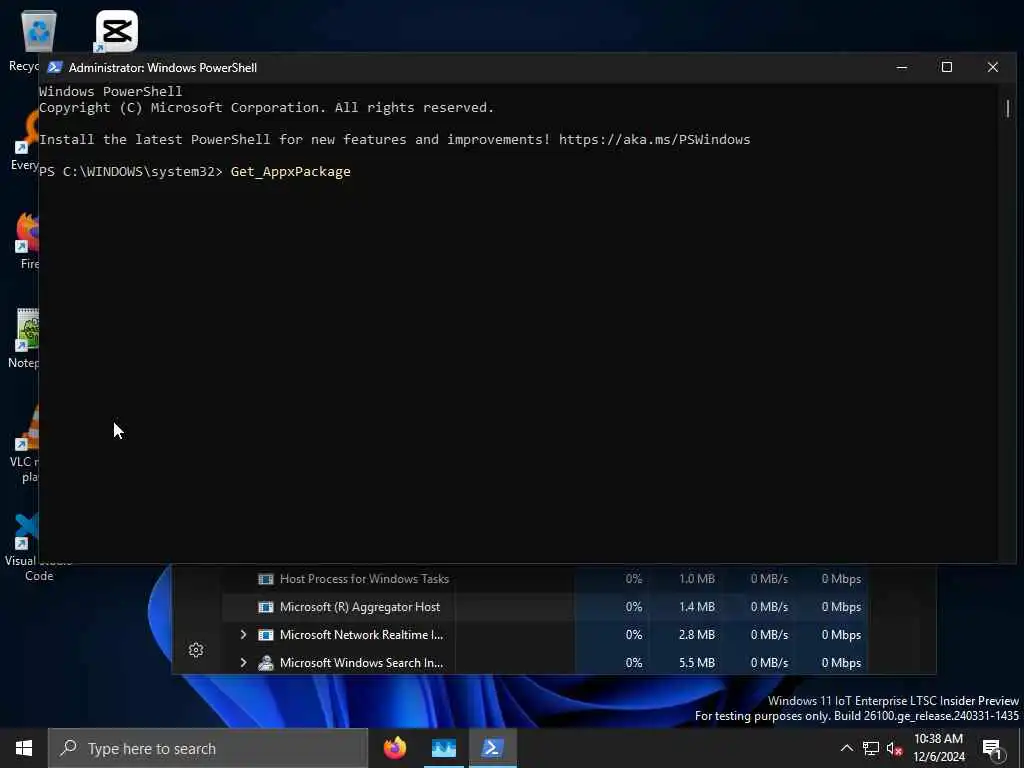Viewport: 1024px width, 768px height.
Task: Click the muted volume tray icon
Action: 895,748
